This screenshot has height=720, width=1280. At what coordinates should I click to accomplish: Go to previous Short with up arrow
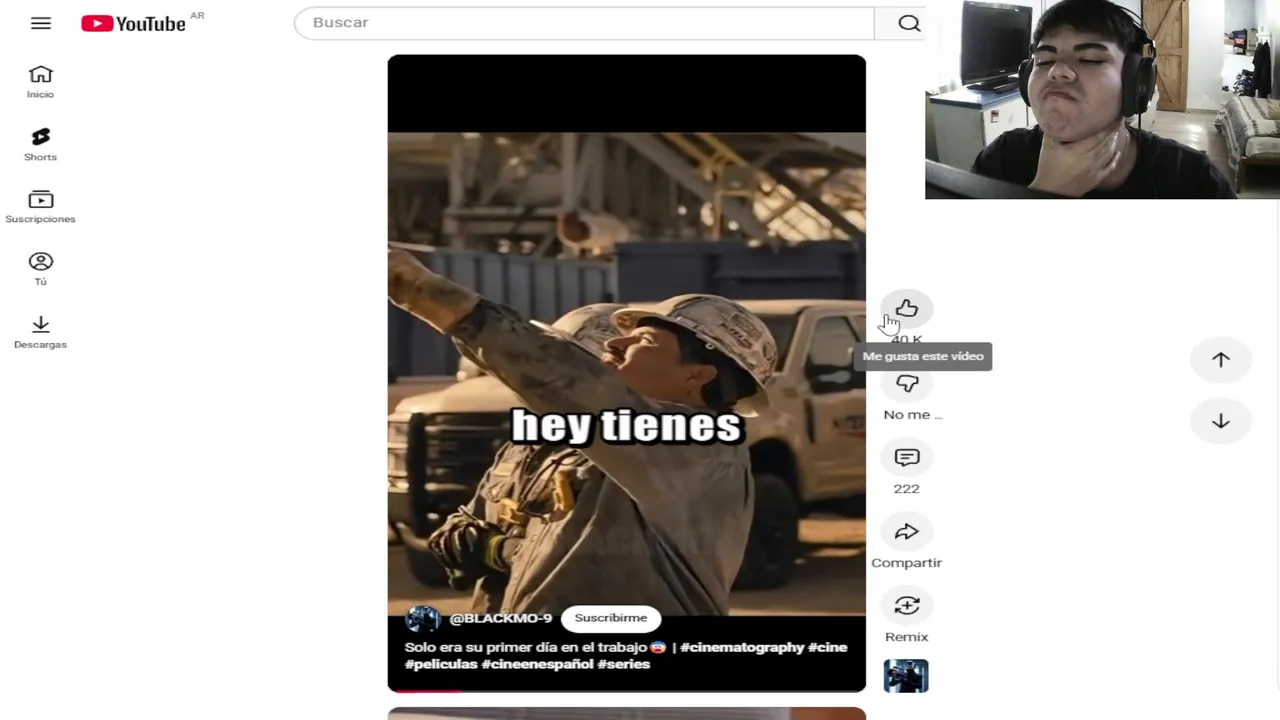point(1221,360)
